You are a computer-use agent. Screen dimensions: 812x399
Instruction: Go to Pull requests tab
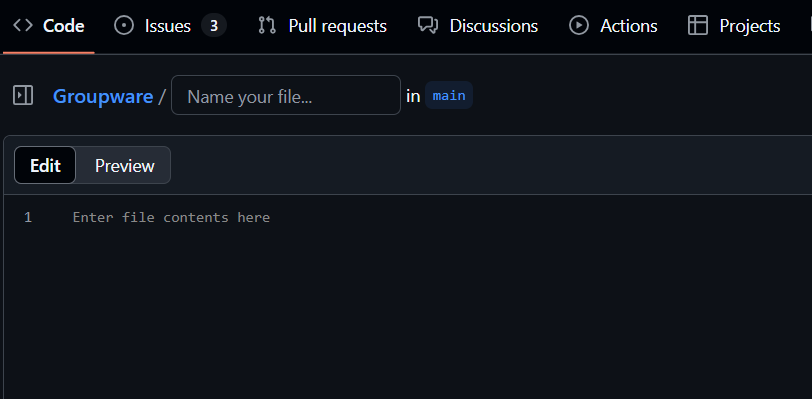click(322, 26)
